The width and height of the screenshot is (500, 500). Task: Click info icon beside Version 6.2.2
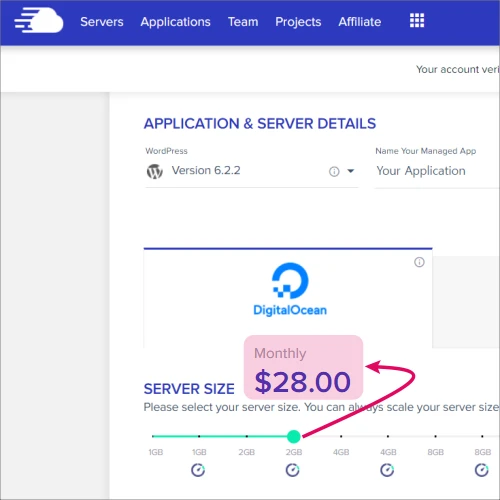334,172
